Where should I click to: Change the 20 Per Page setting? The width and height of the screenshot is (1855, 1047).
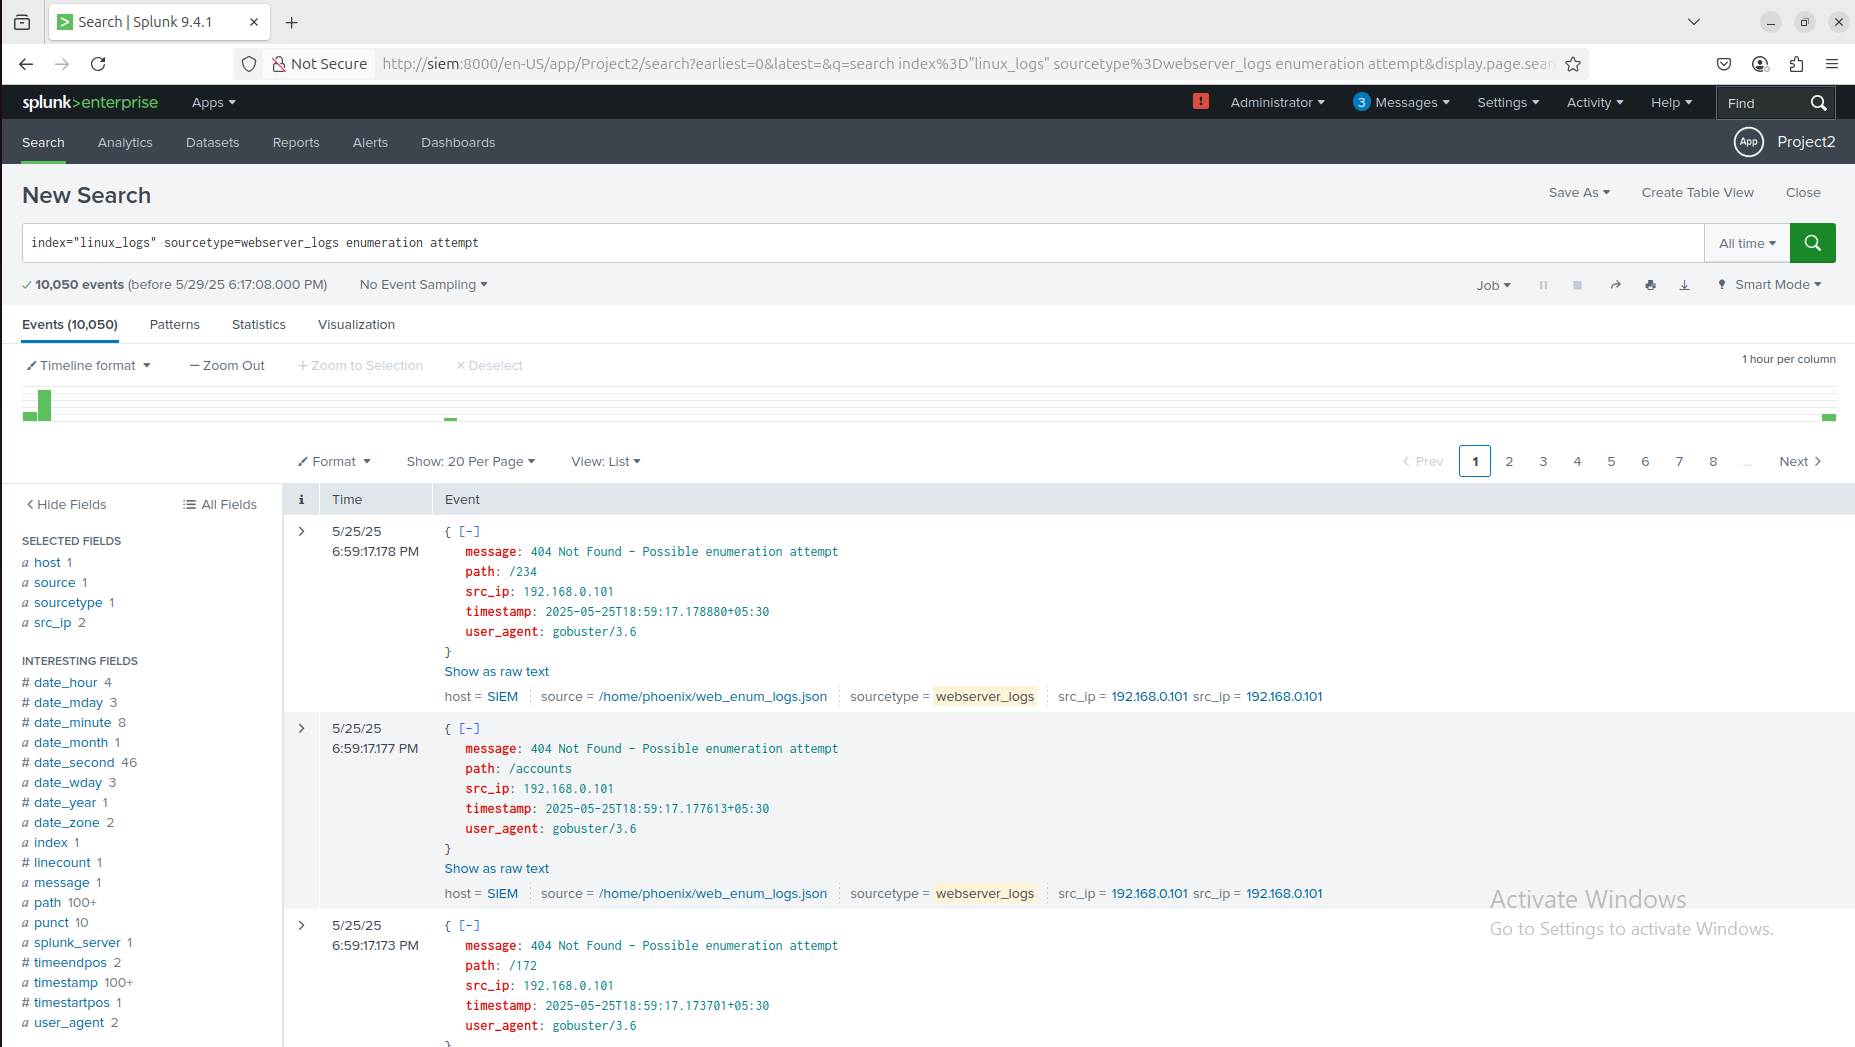tap(471, 462)
